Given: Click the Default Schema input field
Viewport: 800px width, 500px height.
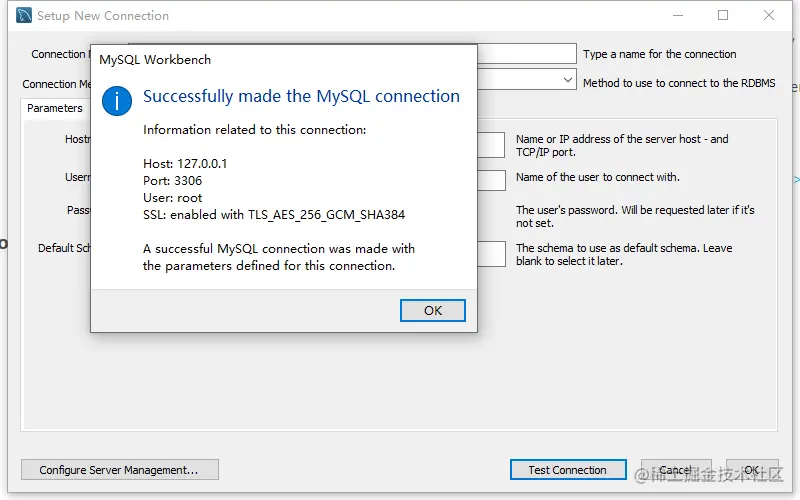Looking at the screenshot, I should [491, 254].
